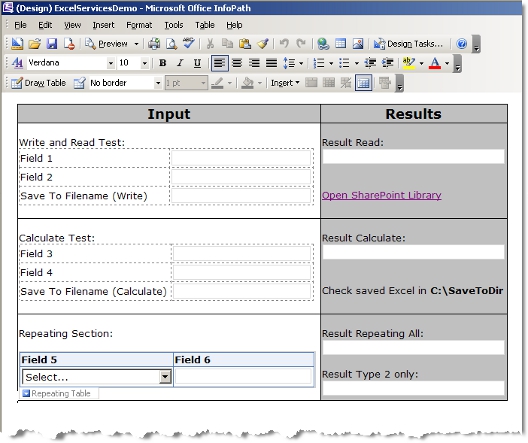528x443 pixels.
Task: Click the Cut scissors icon
Action: click(x=210, y=44)
